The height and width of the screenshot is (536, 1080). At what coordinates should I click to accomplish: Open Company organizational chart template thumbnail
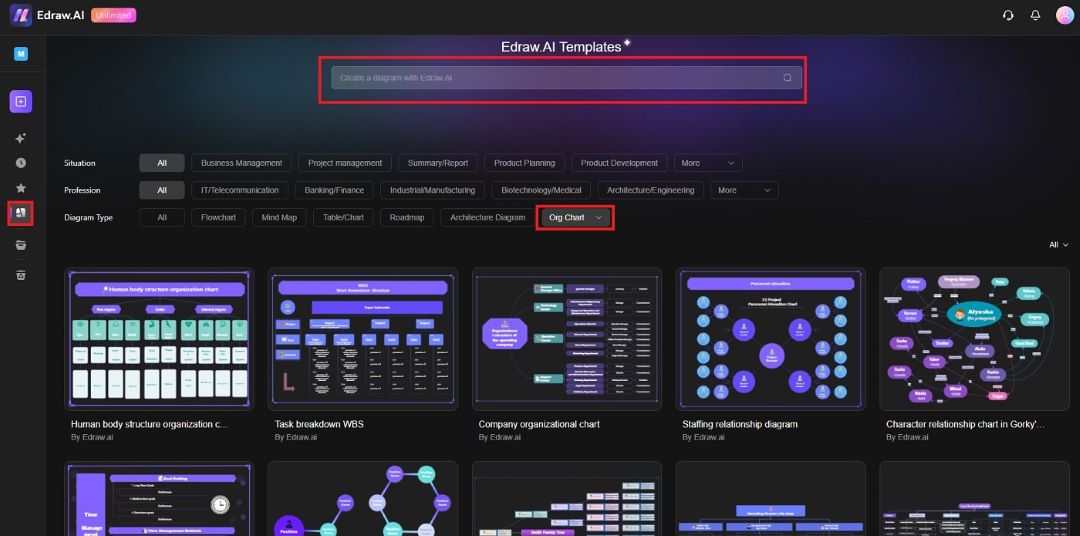567,339
